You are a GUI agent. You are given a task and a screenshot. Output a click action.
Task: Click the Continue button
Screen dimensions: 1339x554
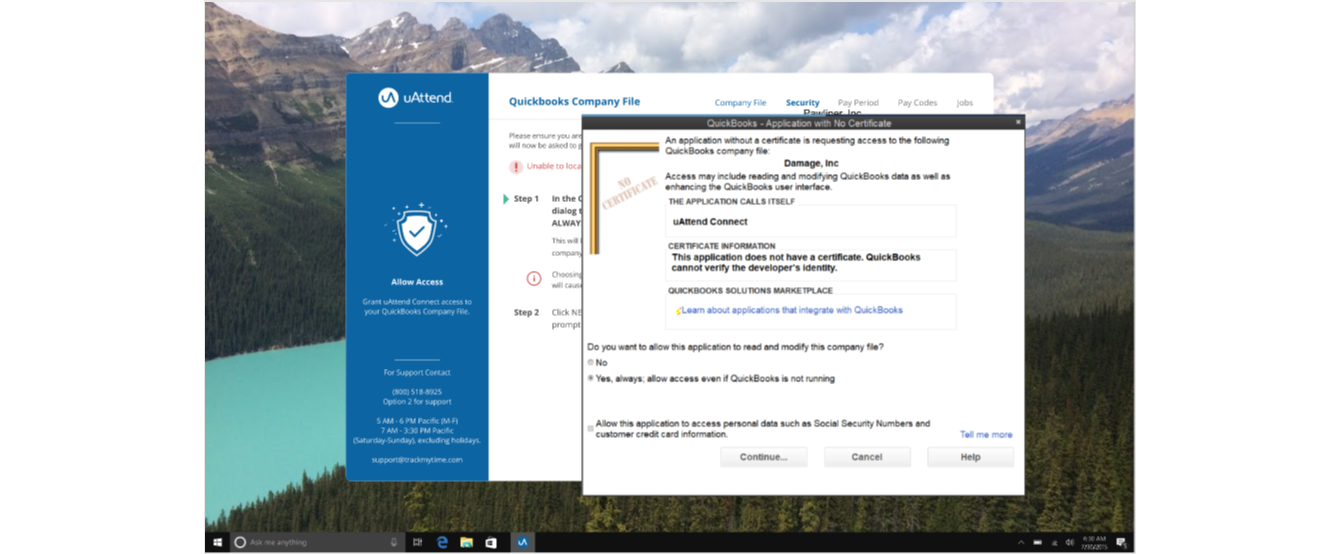pos(764,457)
